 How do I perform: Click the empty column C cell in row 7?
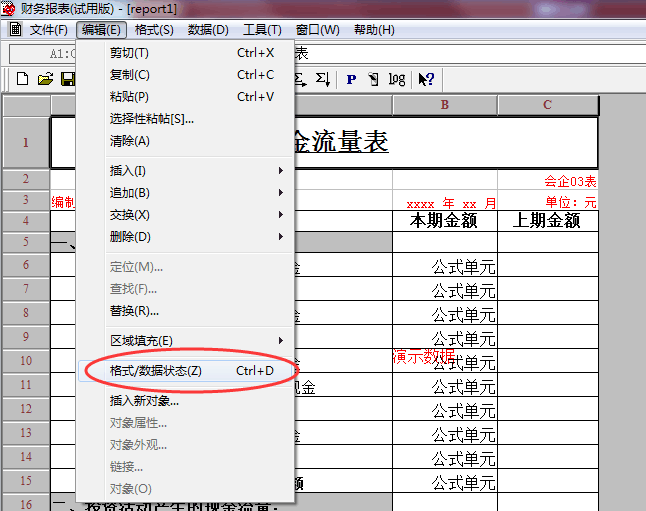(548, 288)
